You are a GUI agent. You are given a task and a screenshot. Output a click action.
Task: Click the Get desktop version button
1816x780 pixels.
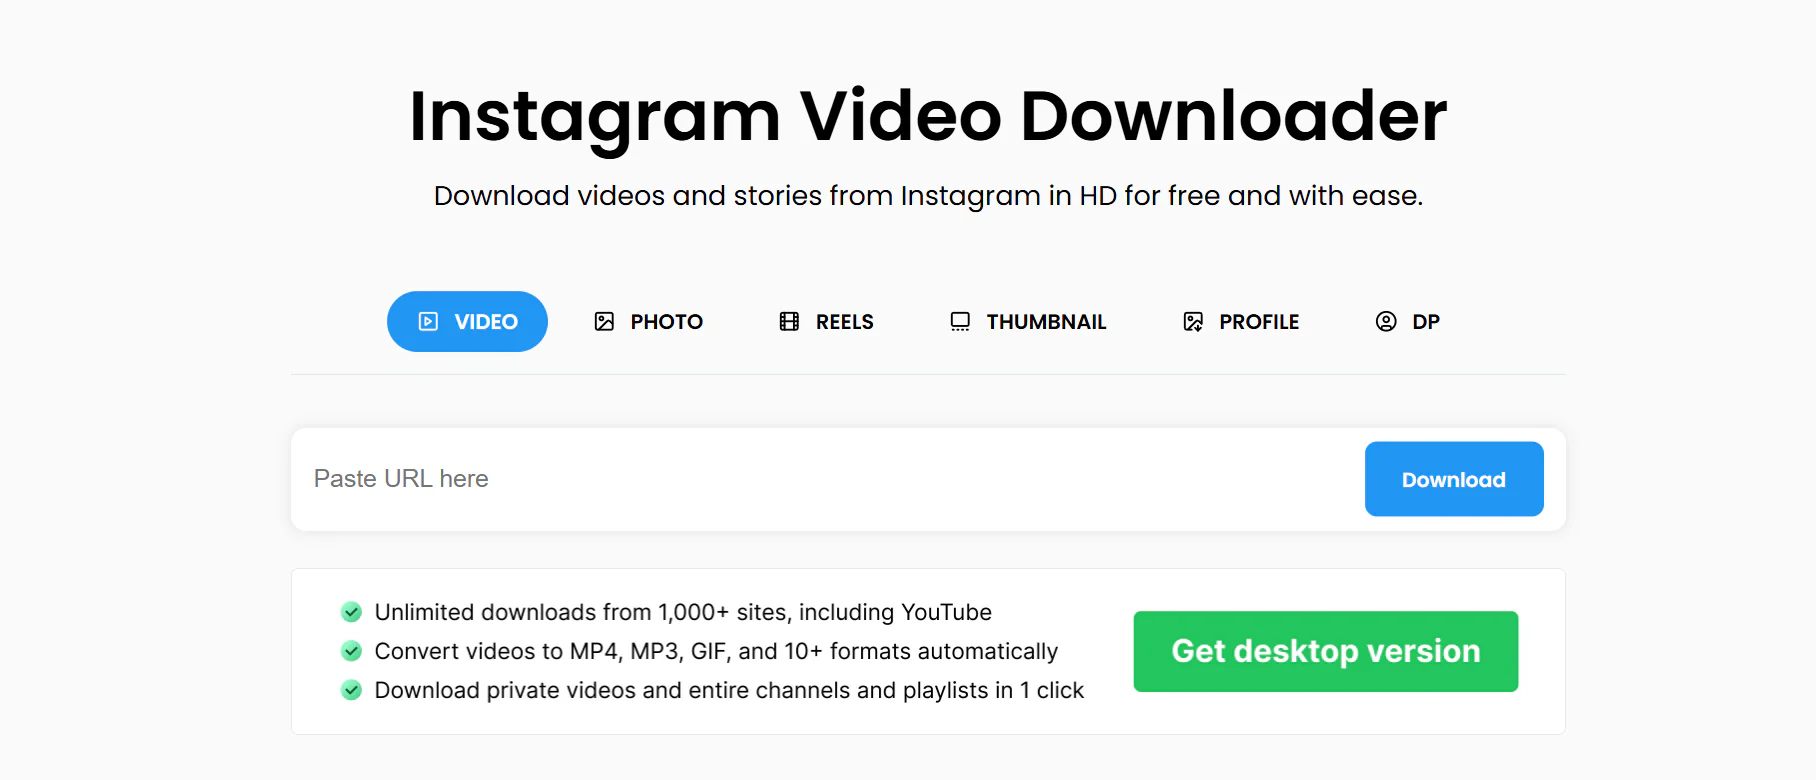(1326, 651)
